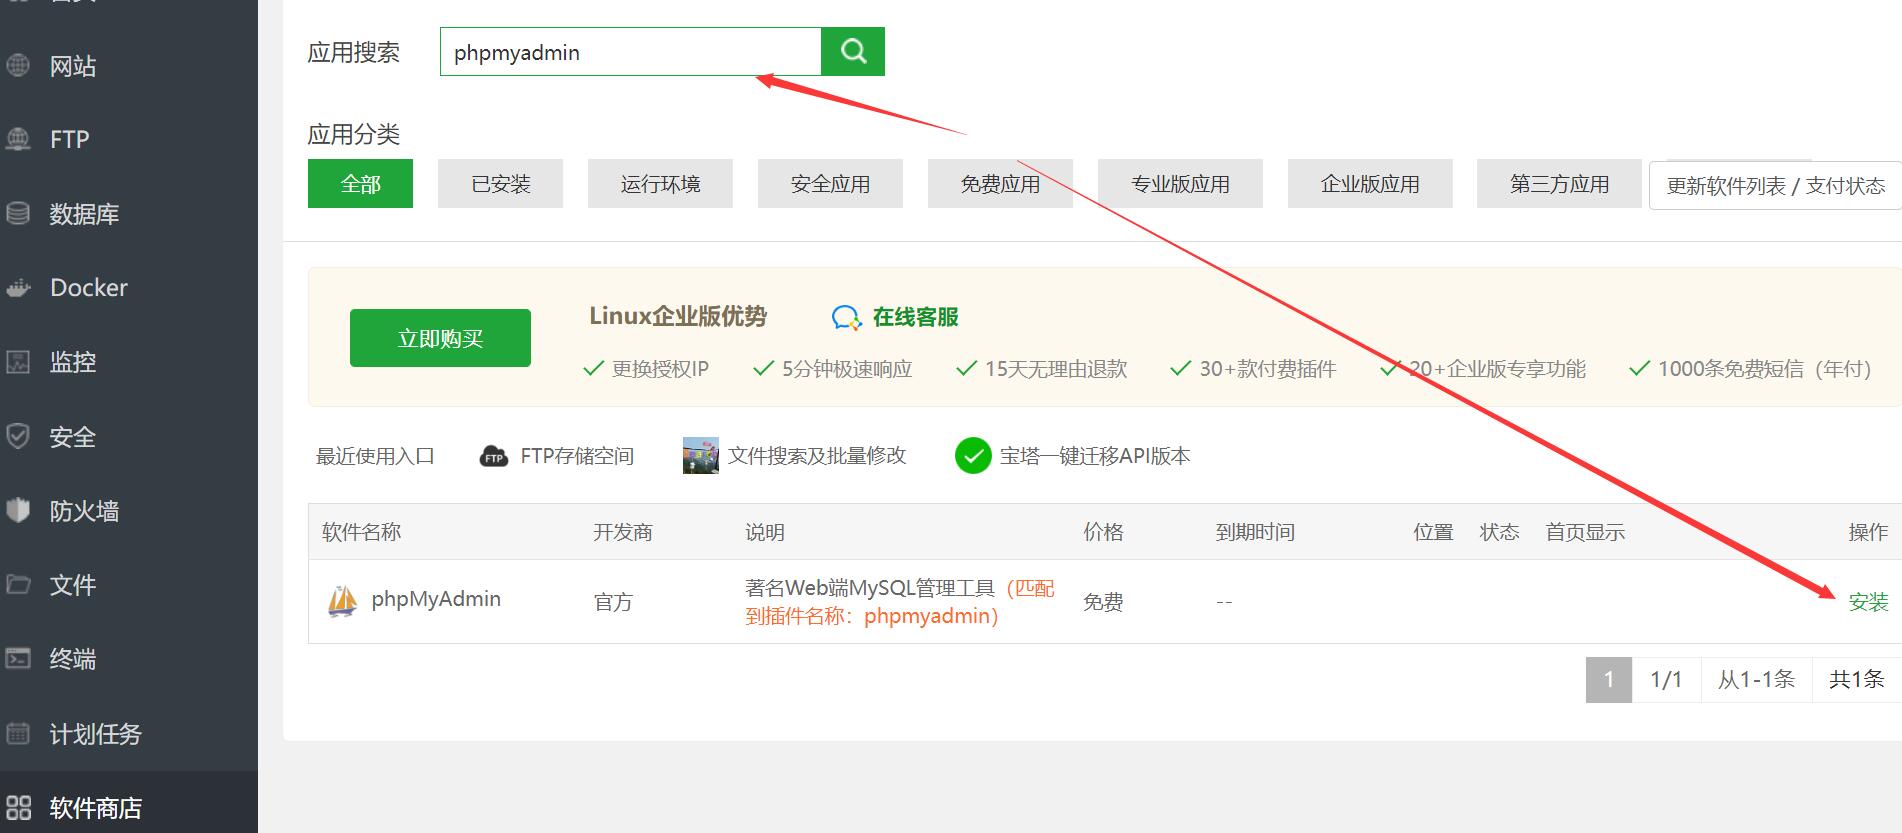The width and height of the screenshot is (1902, 833).
Task: Click the 在线客服 chat bubble icon
Action: click(x=846, y=318)
